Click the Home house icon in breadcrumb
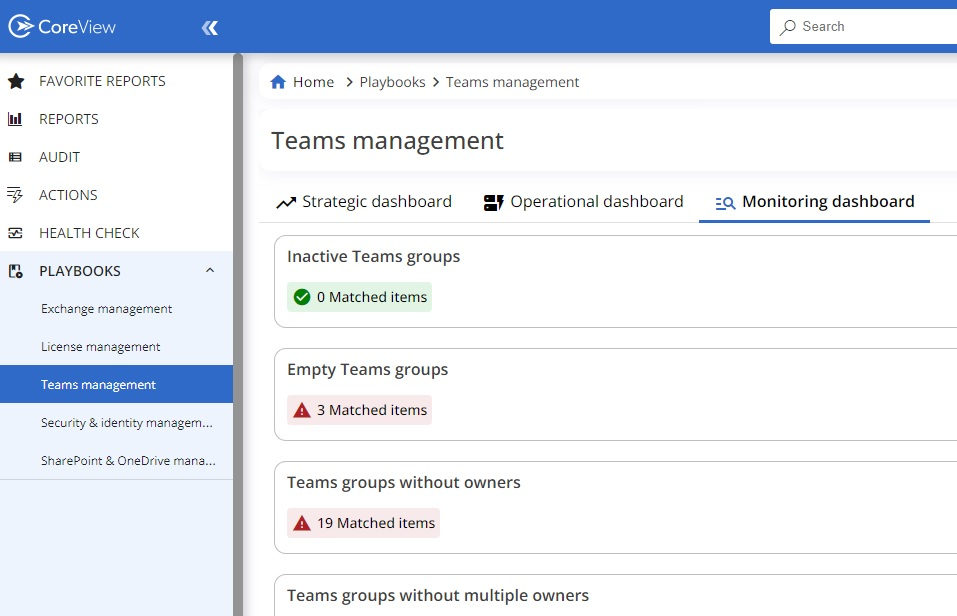Image resolution: width=957 pixels, height=616 pixels. point(278,82)
